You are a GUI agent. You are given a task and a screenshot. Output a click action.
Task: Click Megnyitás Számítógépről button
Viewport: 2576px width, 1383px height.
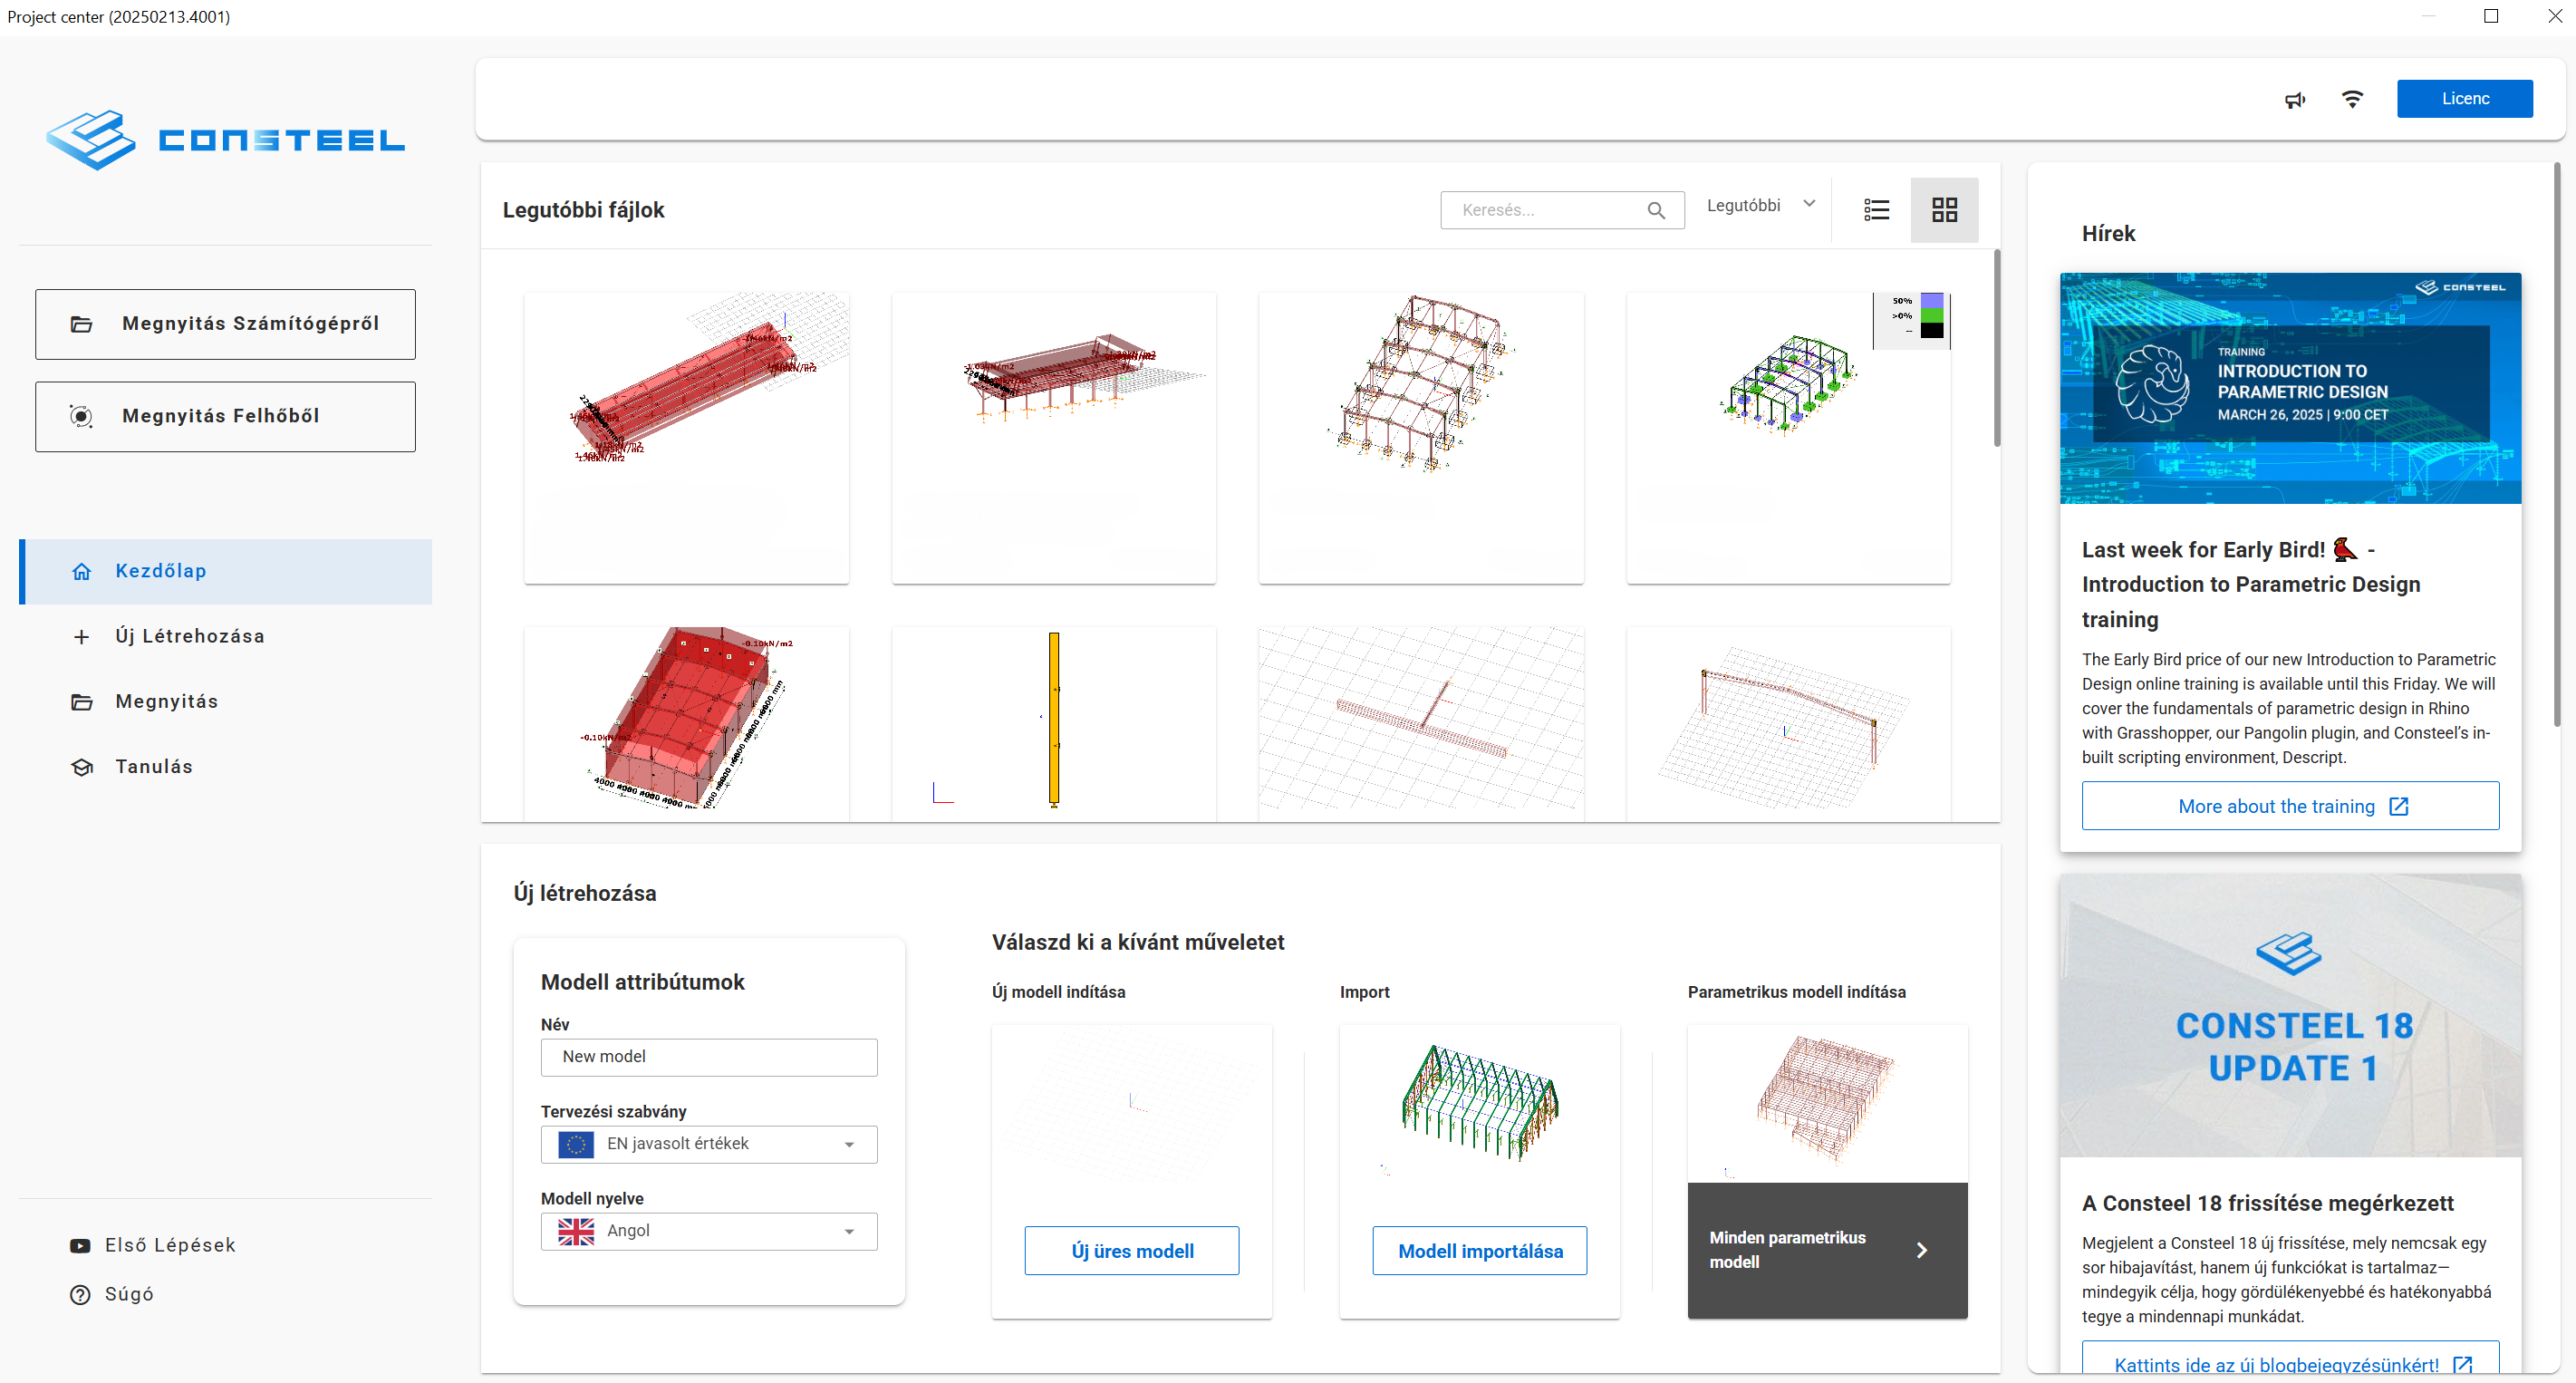click(225, 324)
